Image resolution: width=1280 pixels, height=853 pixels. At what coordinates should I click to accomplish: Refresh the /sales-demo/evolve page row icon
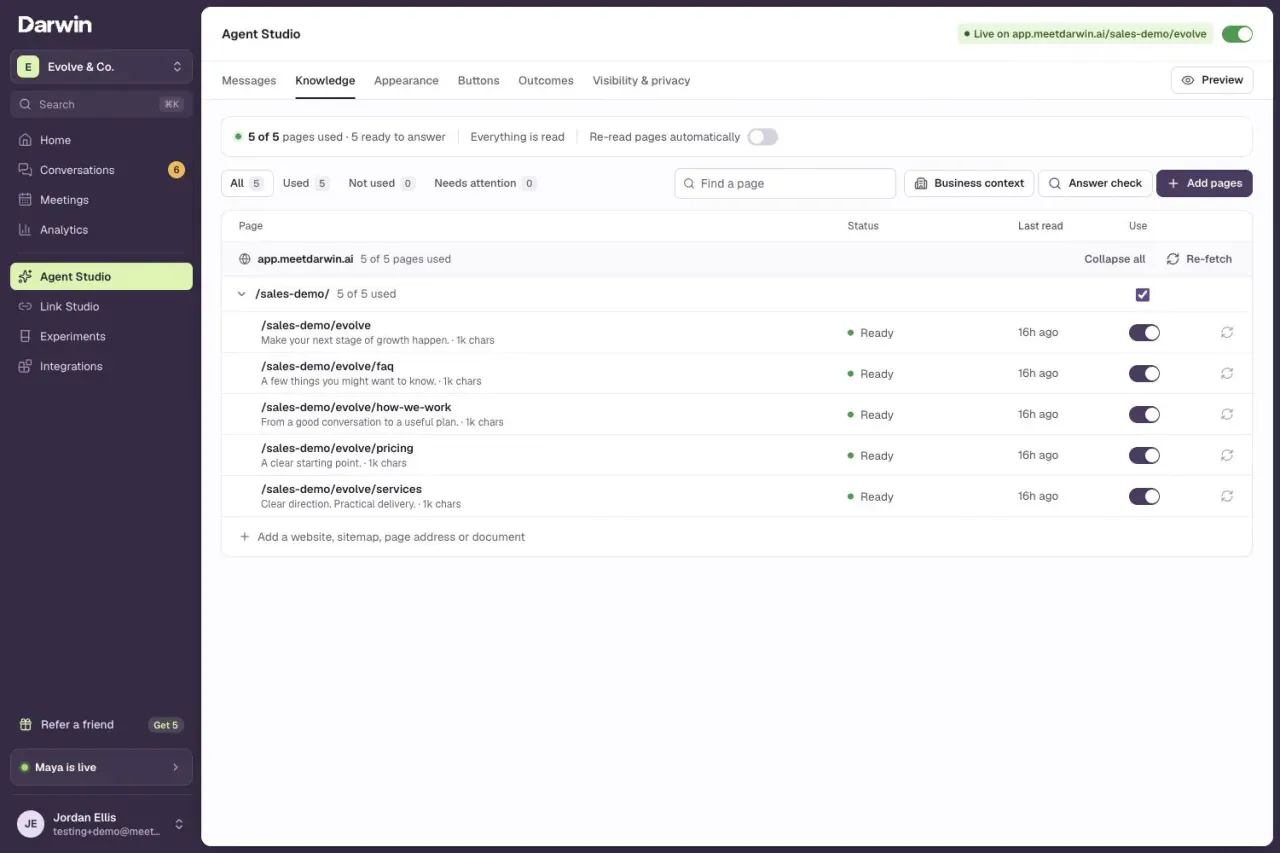[1227, 332]
